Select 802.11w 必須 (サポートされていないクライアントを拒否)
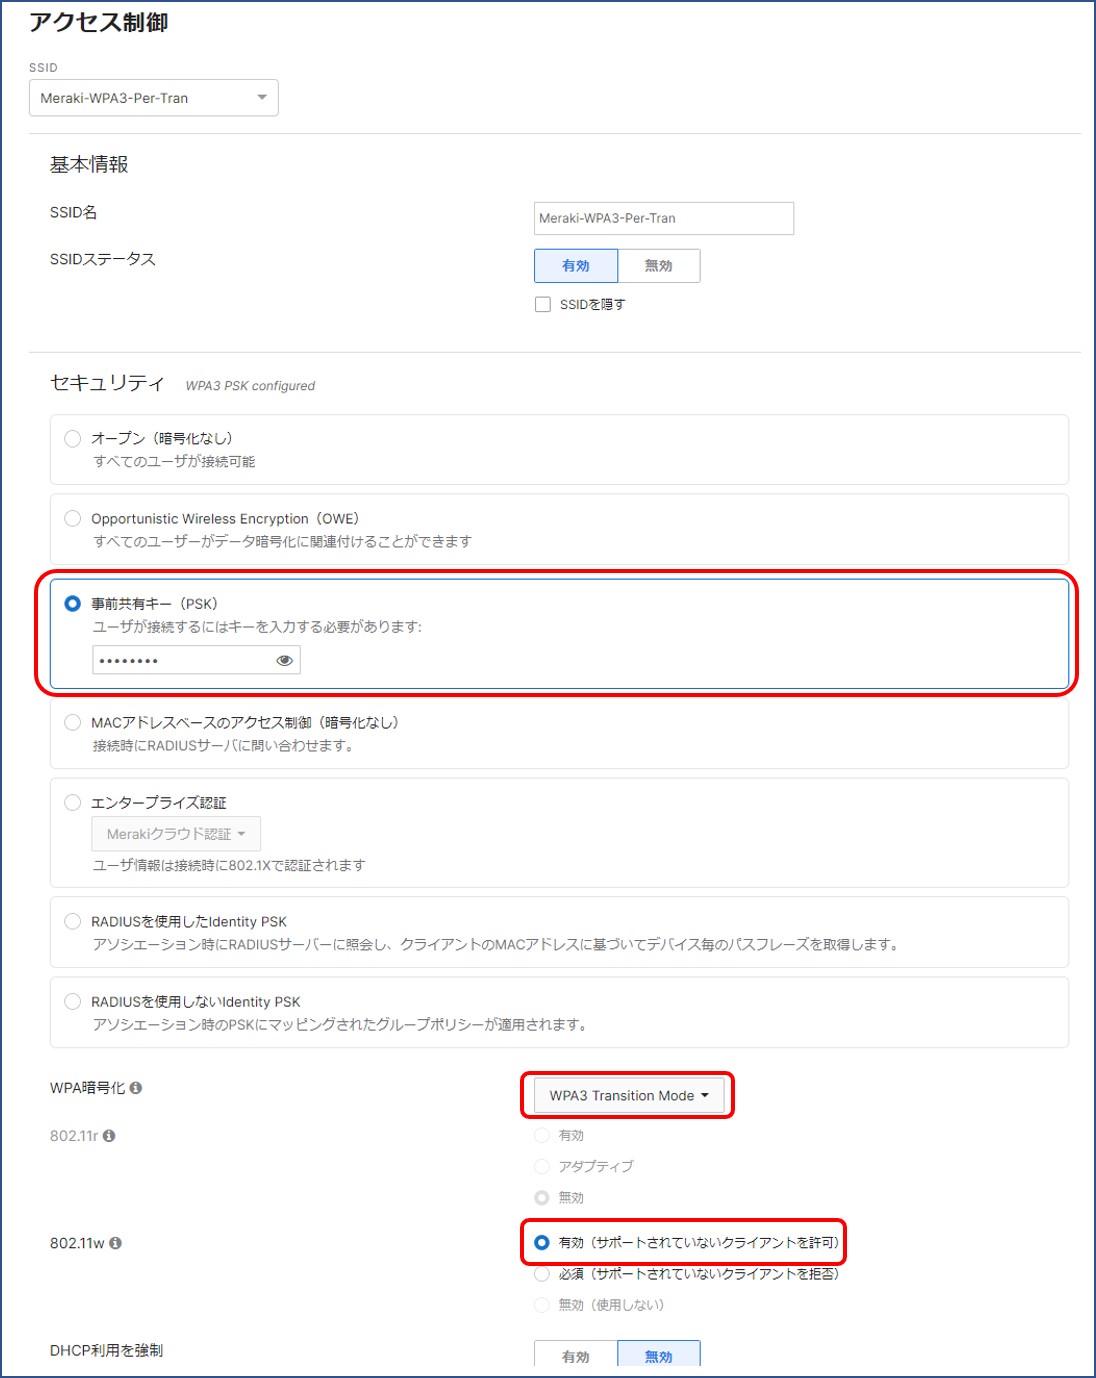This screenshot has height=1378, width=1096. tap(542, 1274)
